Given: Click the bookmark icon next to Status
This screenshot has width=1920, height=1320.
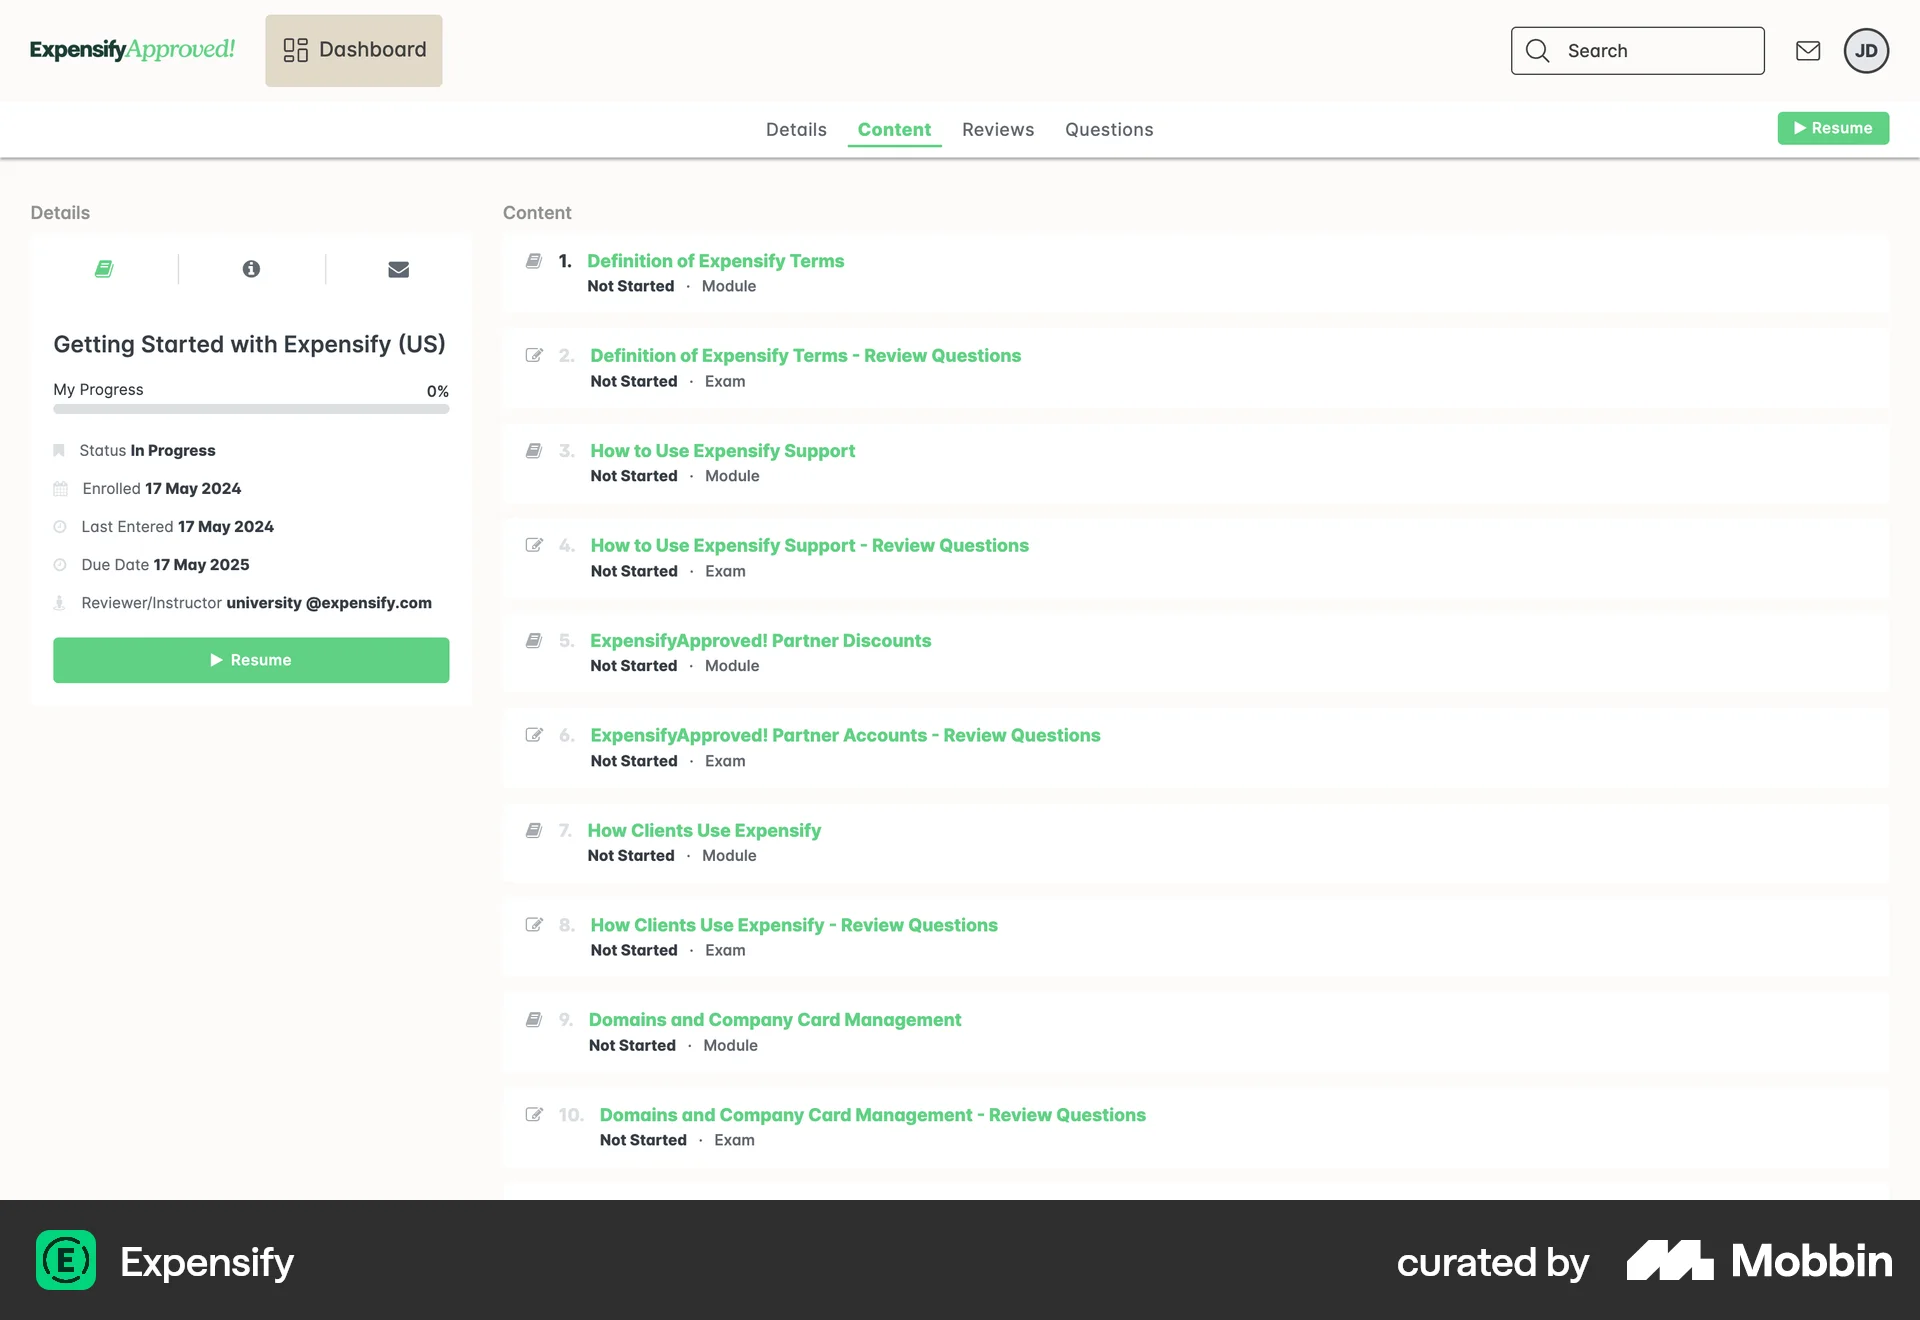Looking at the screenshot, I should pyautogui.click(x=60, y=450).
